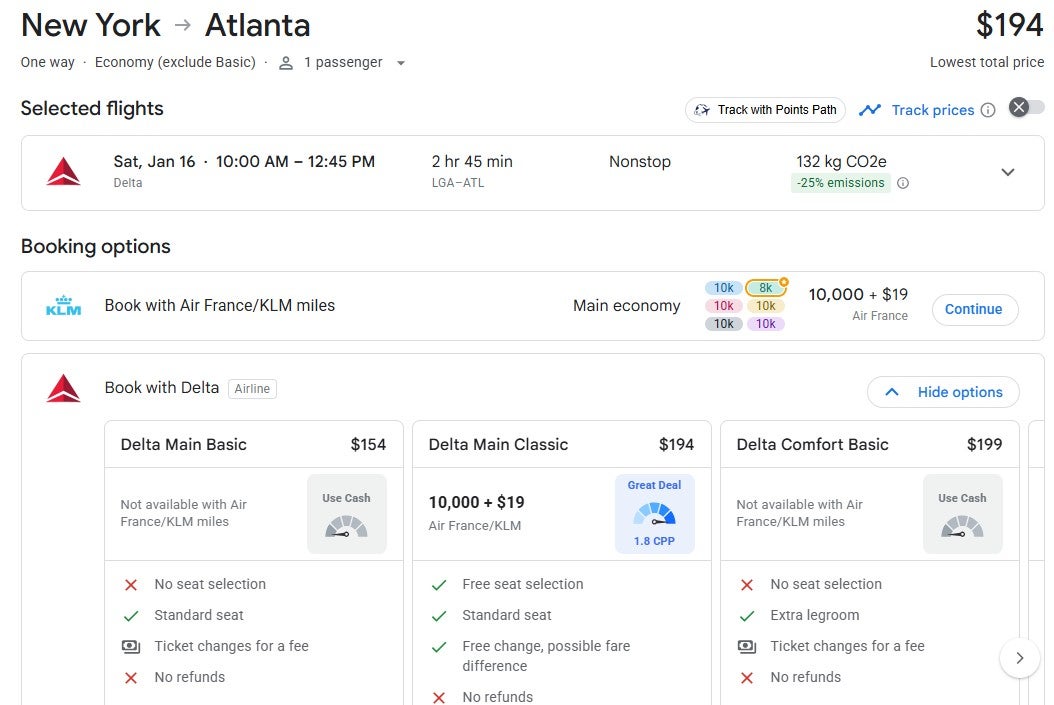
Task: Click the red X beside No seat selection in Main Basic
Action: tap(131, 585)
